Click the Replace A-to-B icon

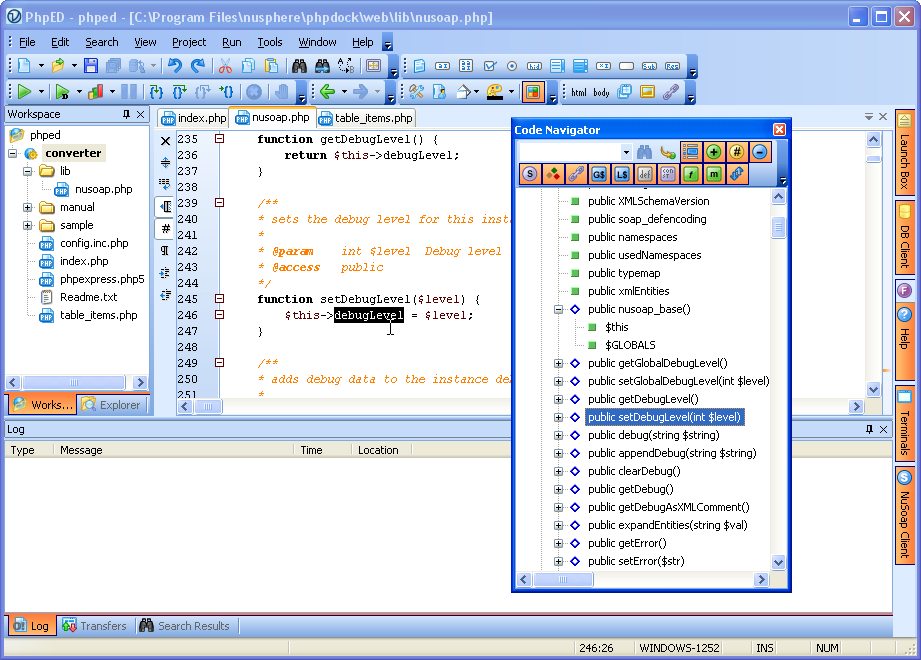[x=346, y=66]
